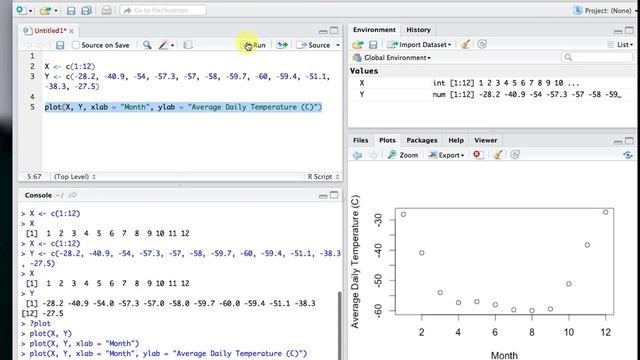The width and height of the screenshot is (640, 360).
Task: Refresh the environment pane
Action: tap(482, 44)
